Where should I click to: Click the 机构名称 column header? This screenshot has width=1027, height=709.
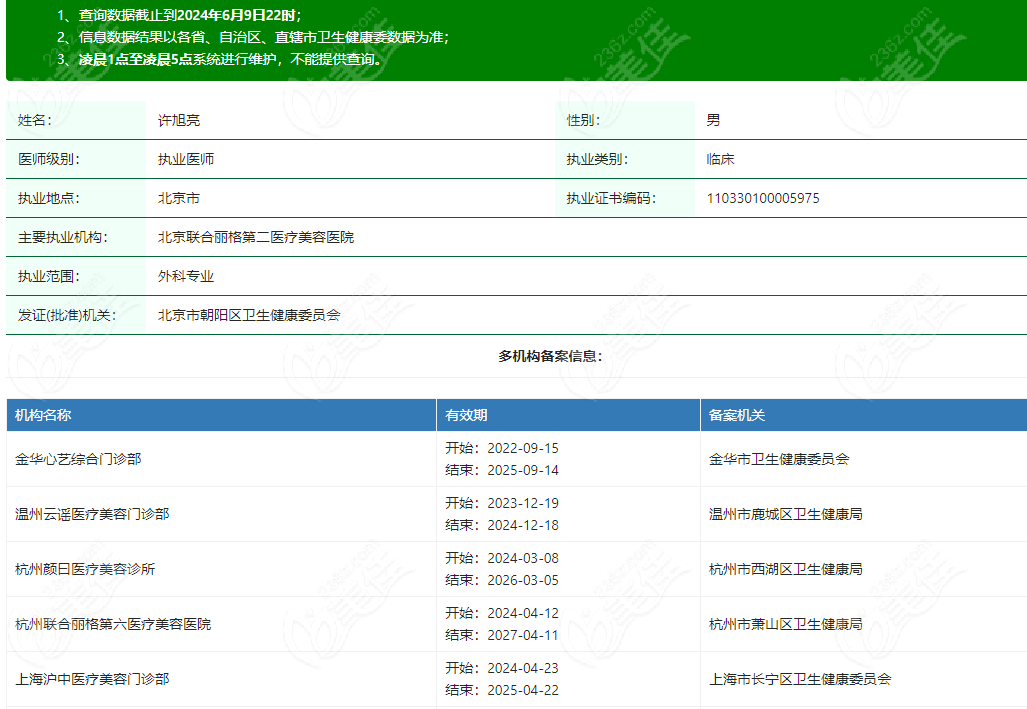[43, 415]
